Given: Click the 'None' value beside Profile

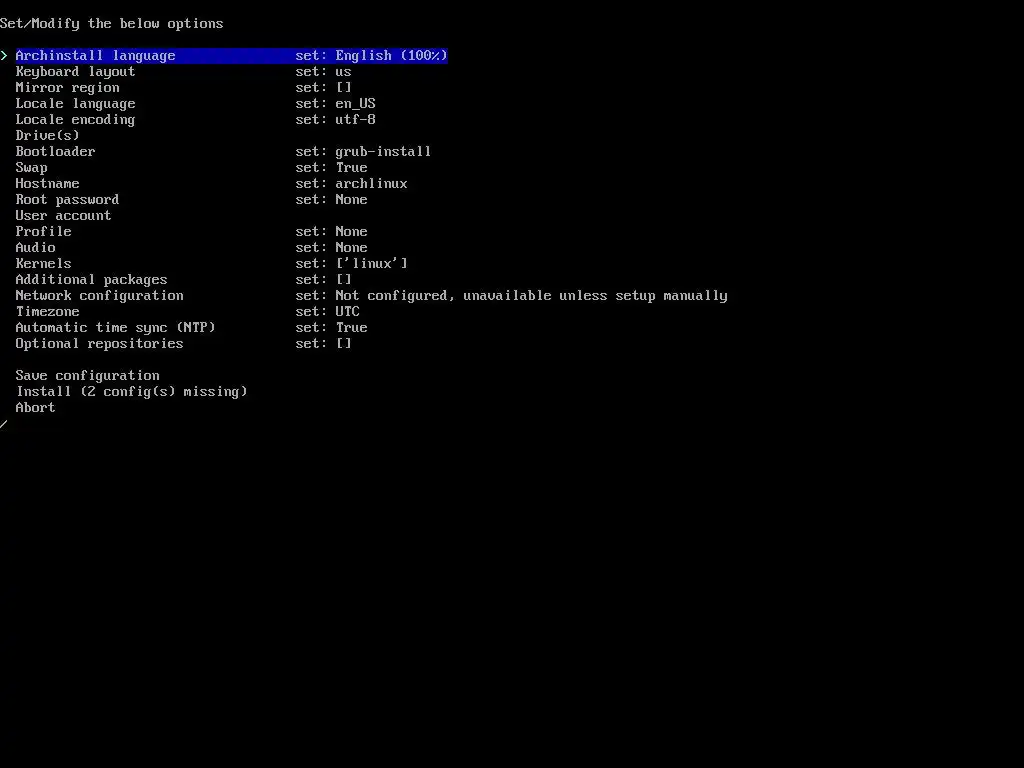Looking at the screenshot, I should point(351,232).
